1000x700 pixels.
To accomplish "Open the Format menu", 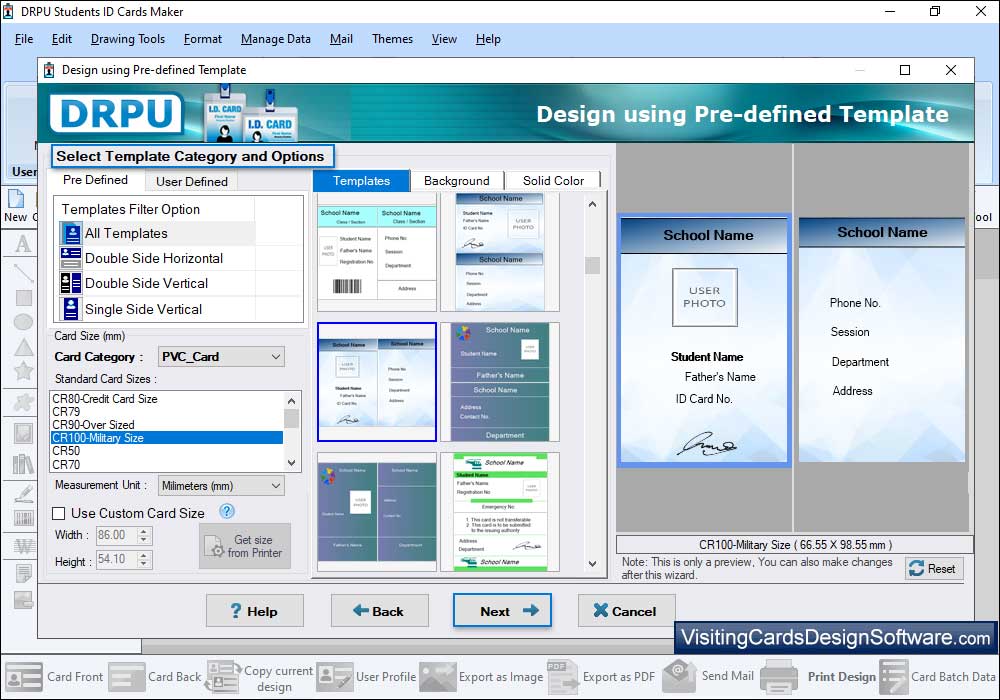I will (203, 39).
